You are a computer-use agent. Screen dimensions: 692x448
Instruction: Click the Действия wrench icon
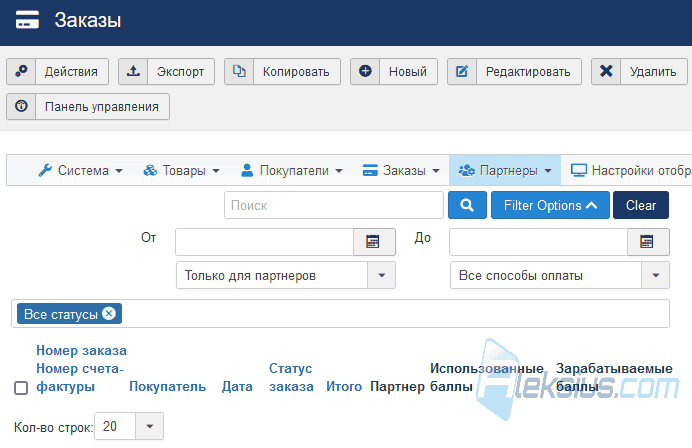click(21, 71)
